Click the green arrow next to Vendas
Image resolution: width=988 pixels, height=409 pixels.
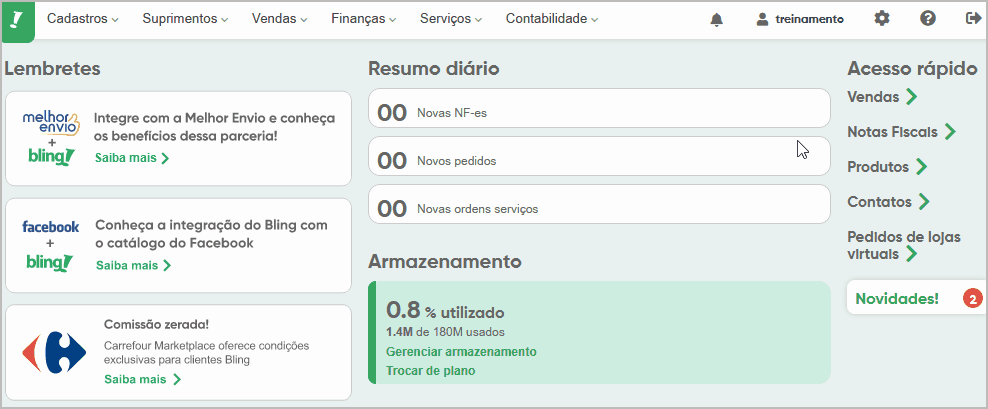coord(911,97)
